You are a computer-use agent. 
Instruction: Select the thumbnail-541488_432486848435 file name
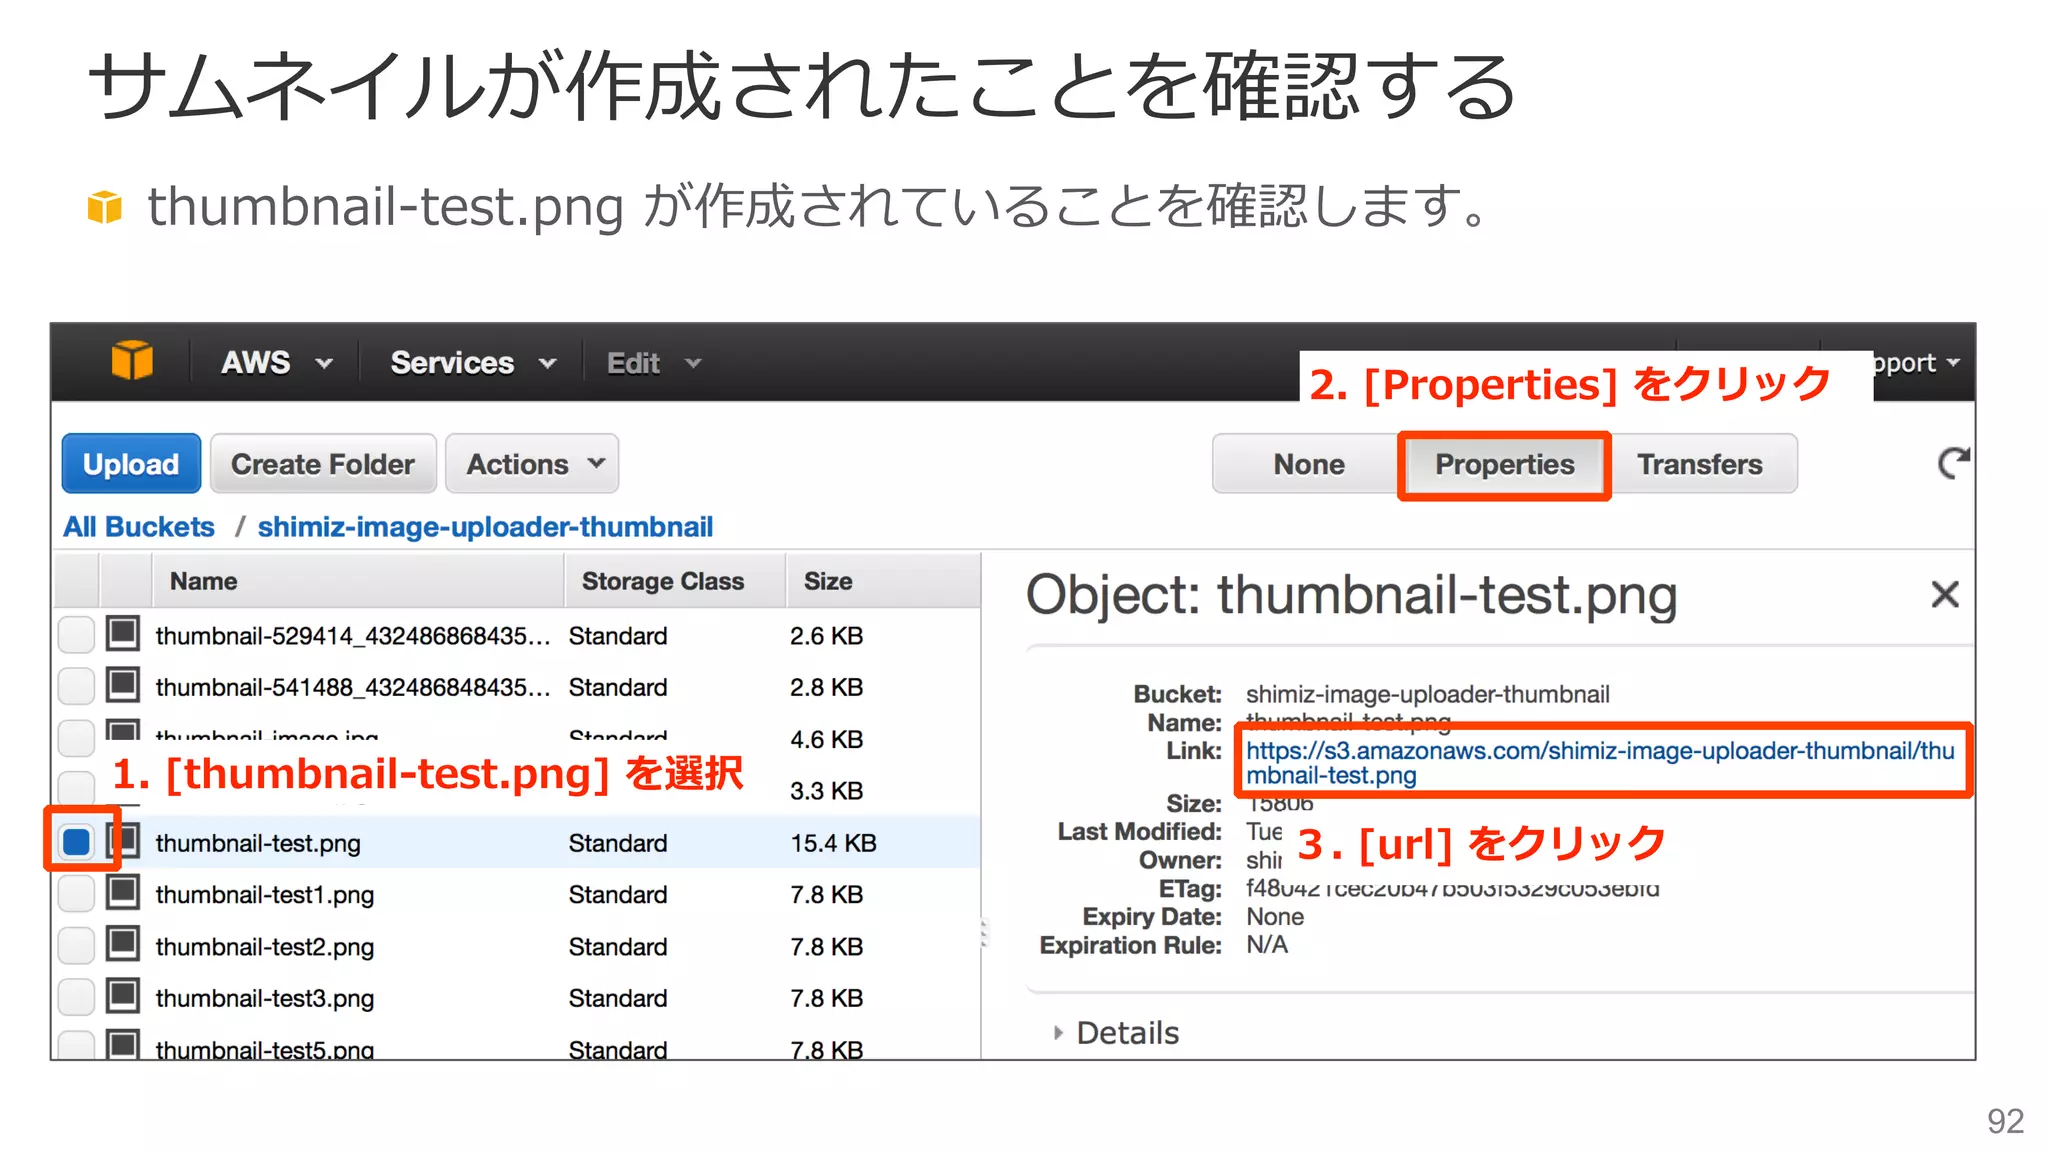click(x=353, y=687)
